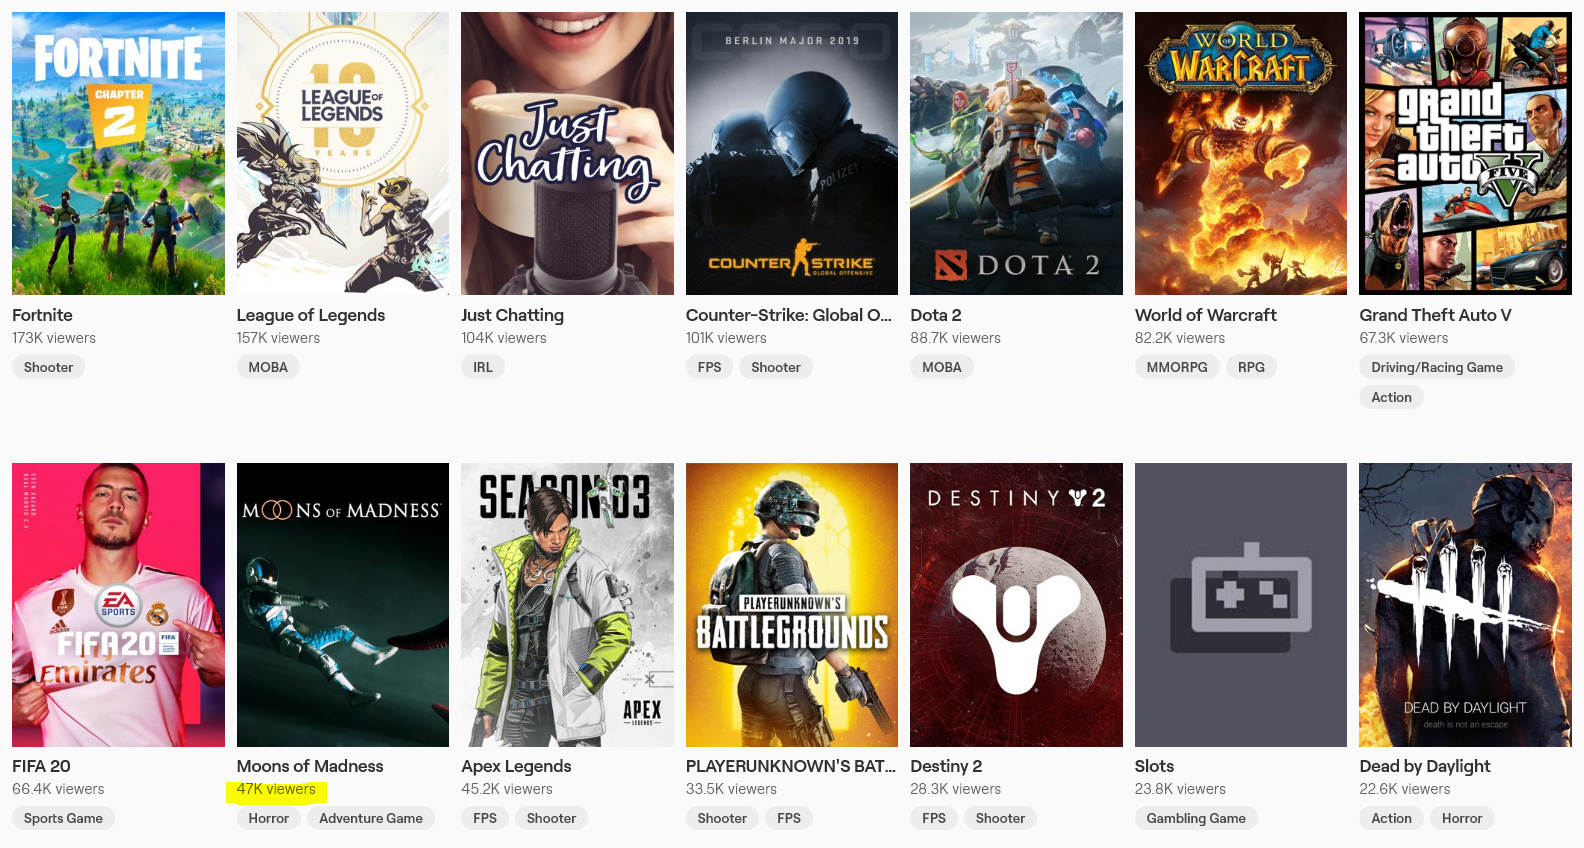Click the Horror tag under Dead by Daylight
The height and width of the screenshot is (848, 1584).
1461,818
